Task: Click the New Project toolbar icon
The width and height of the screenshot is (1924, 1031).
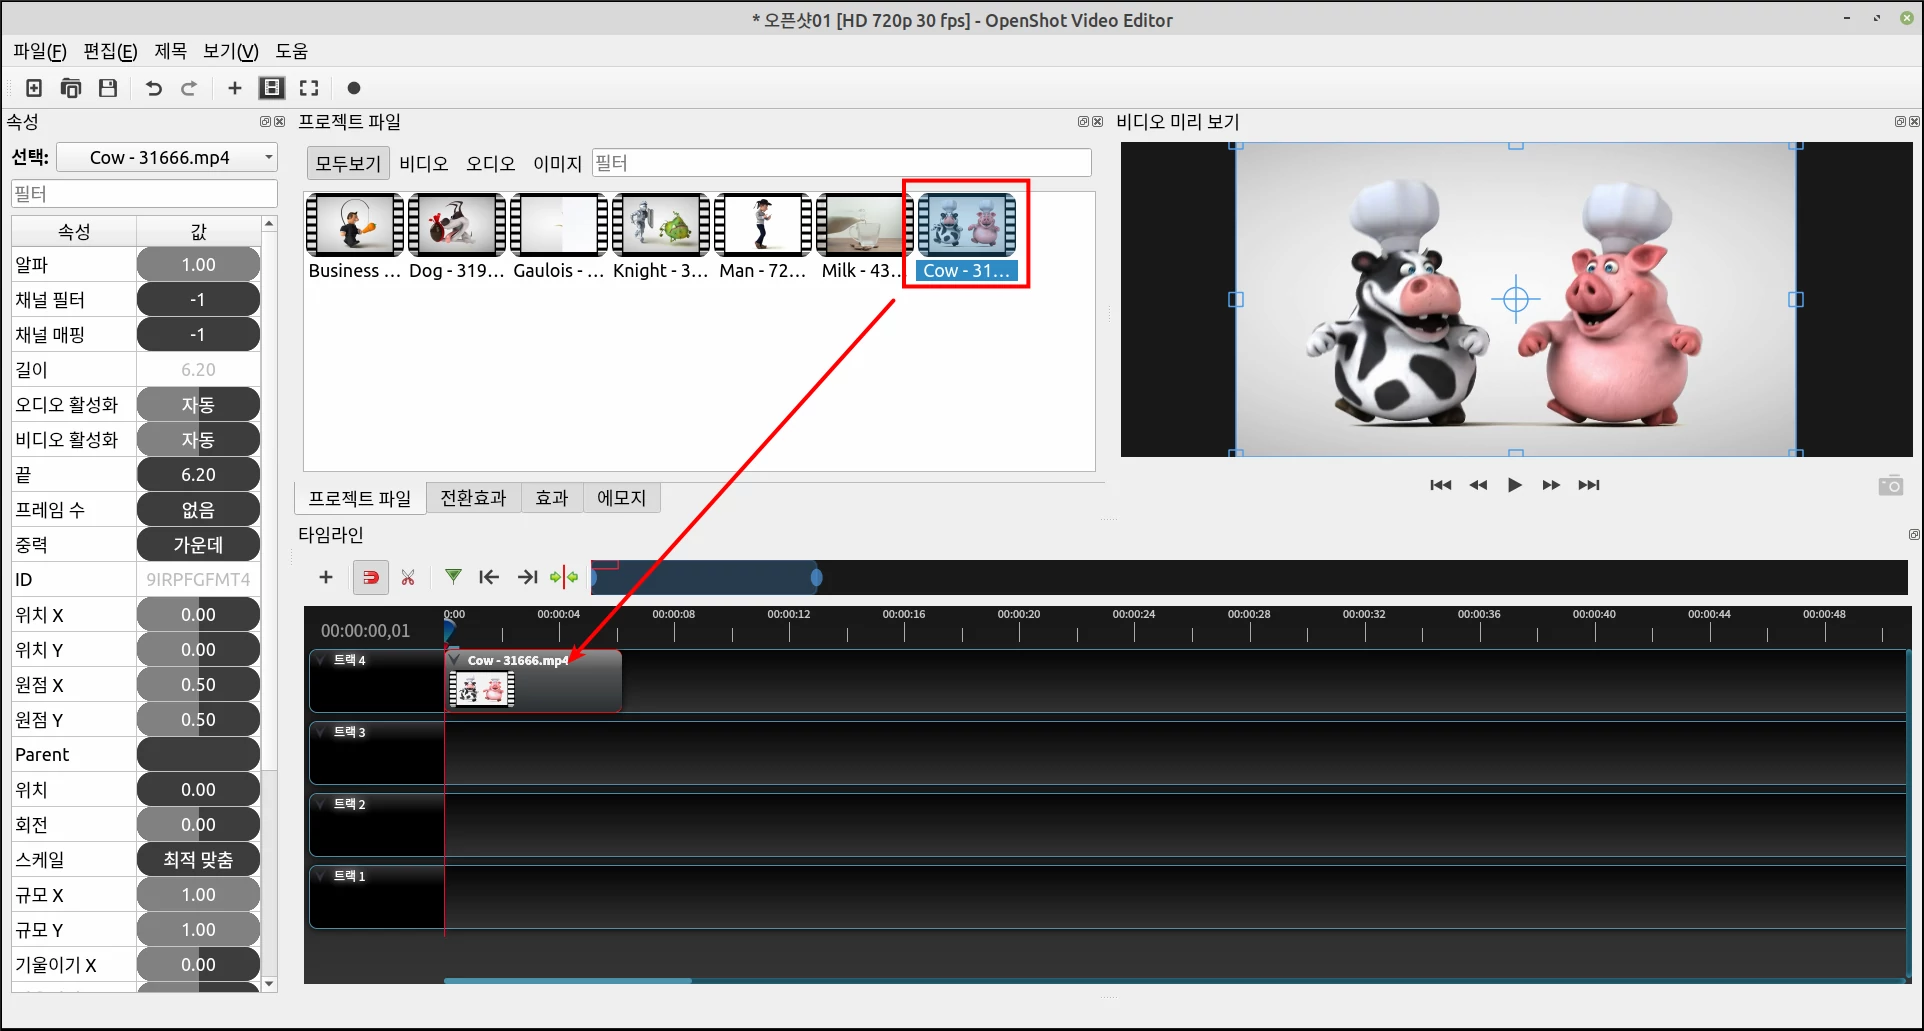Action: (x=34, y=88)
